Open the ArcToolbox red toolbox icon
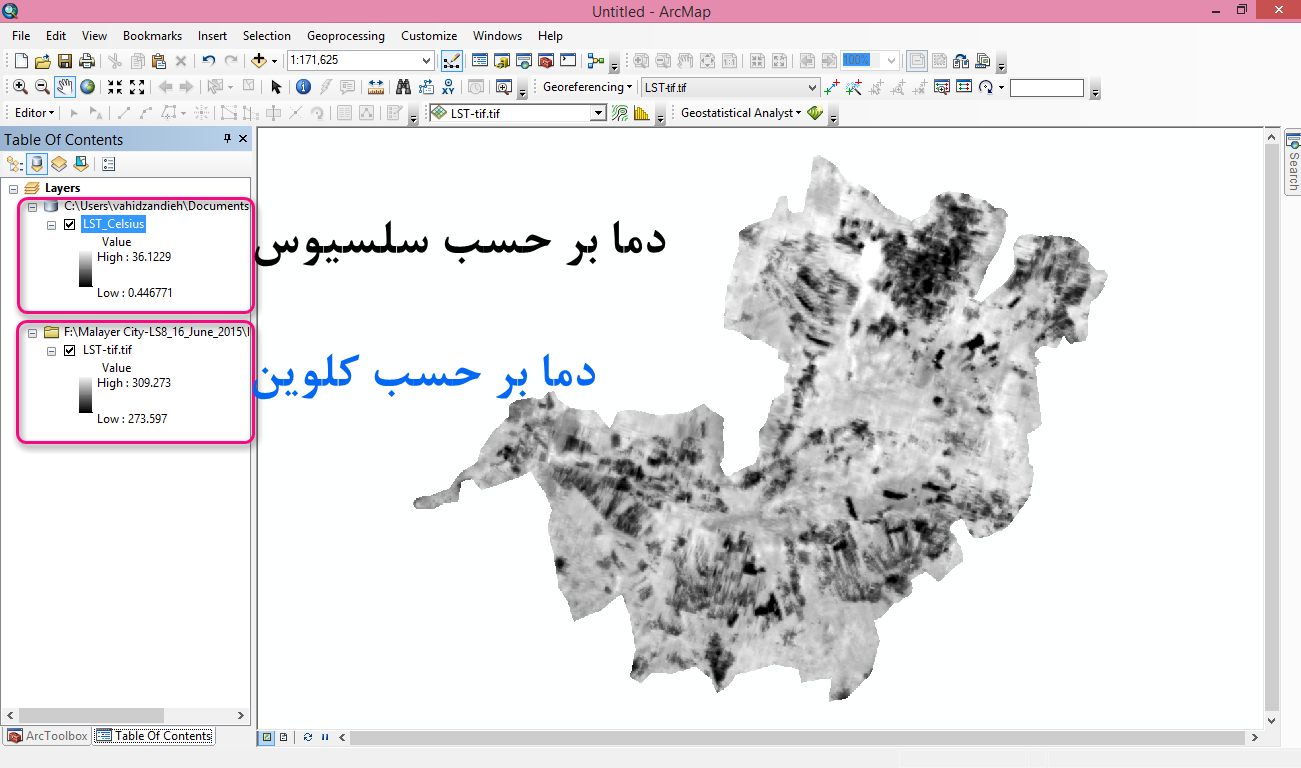 pyautogui.click(x=546, y=61)
